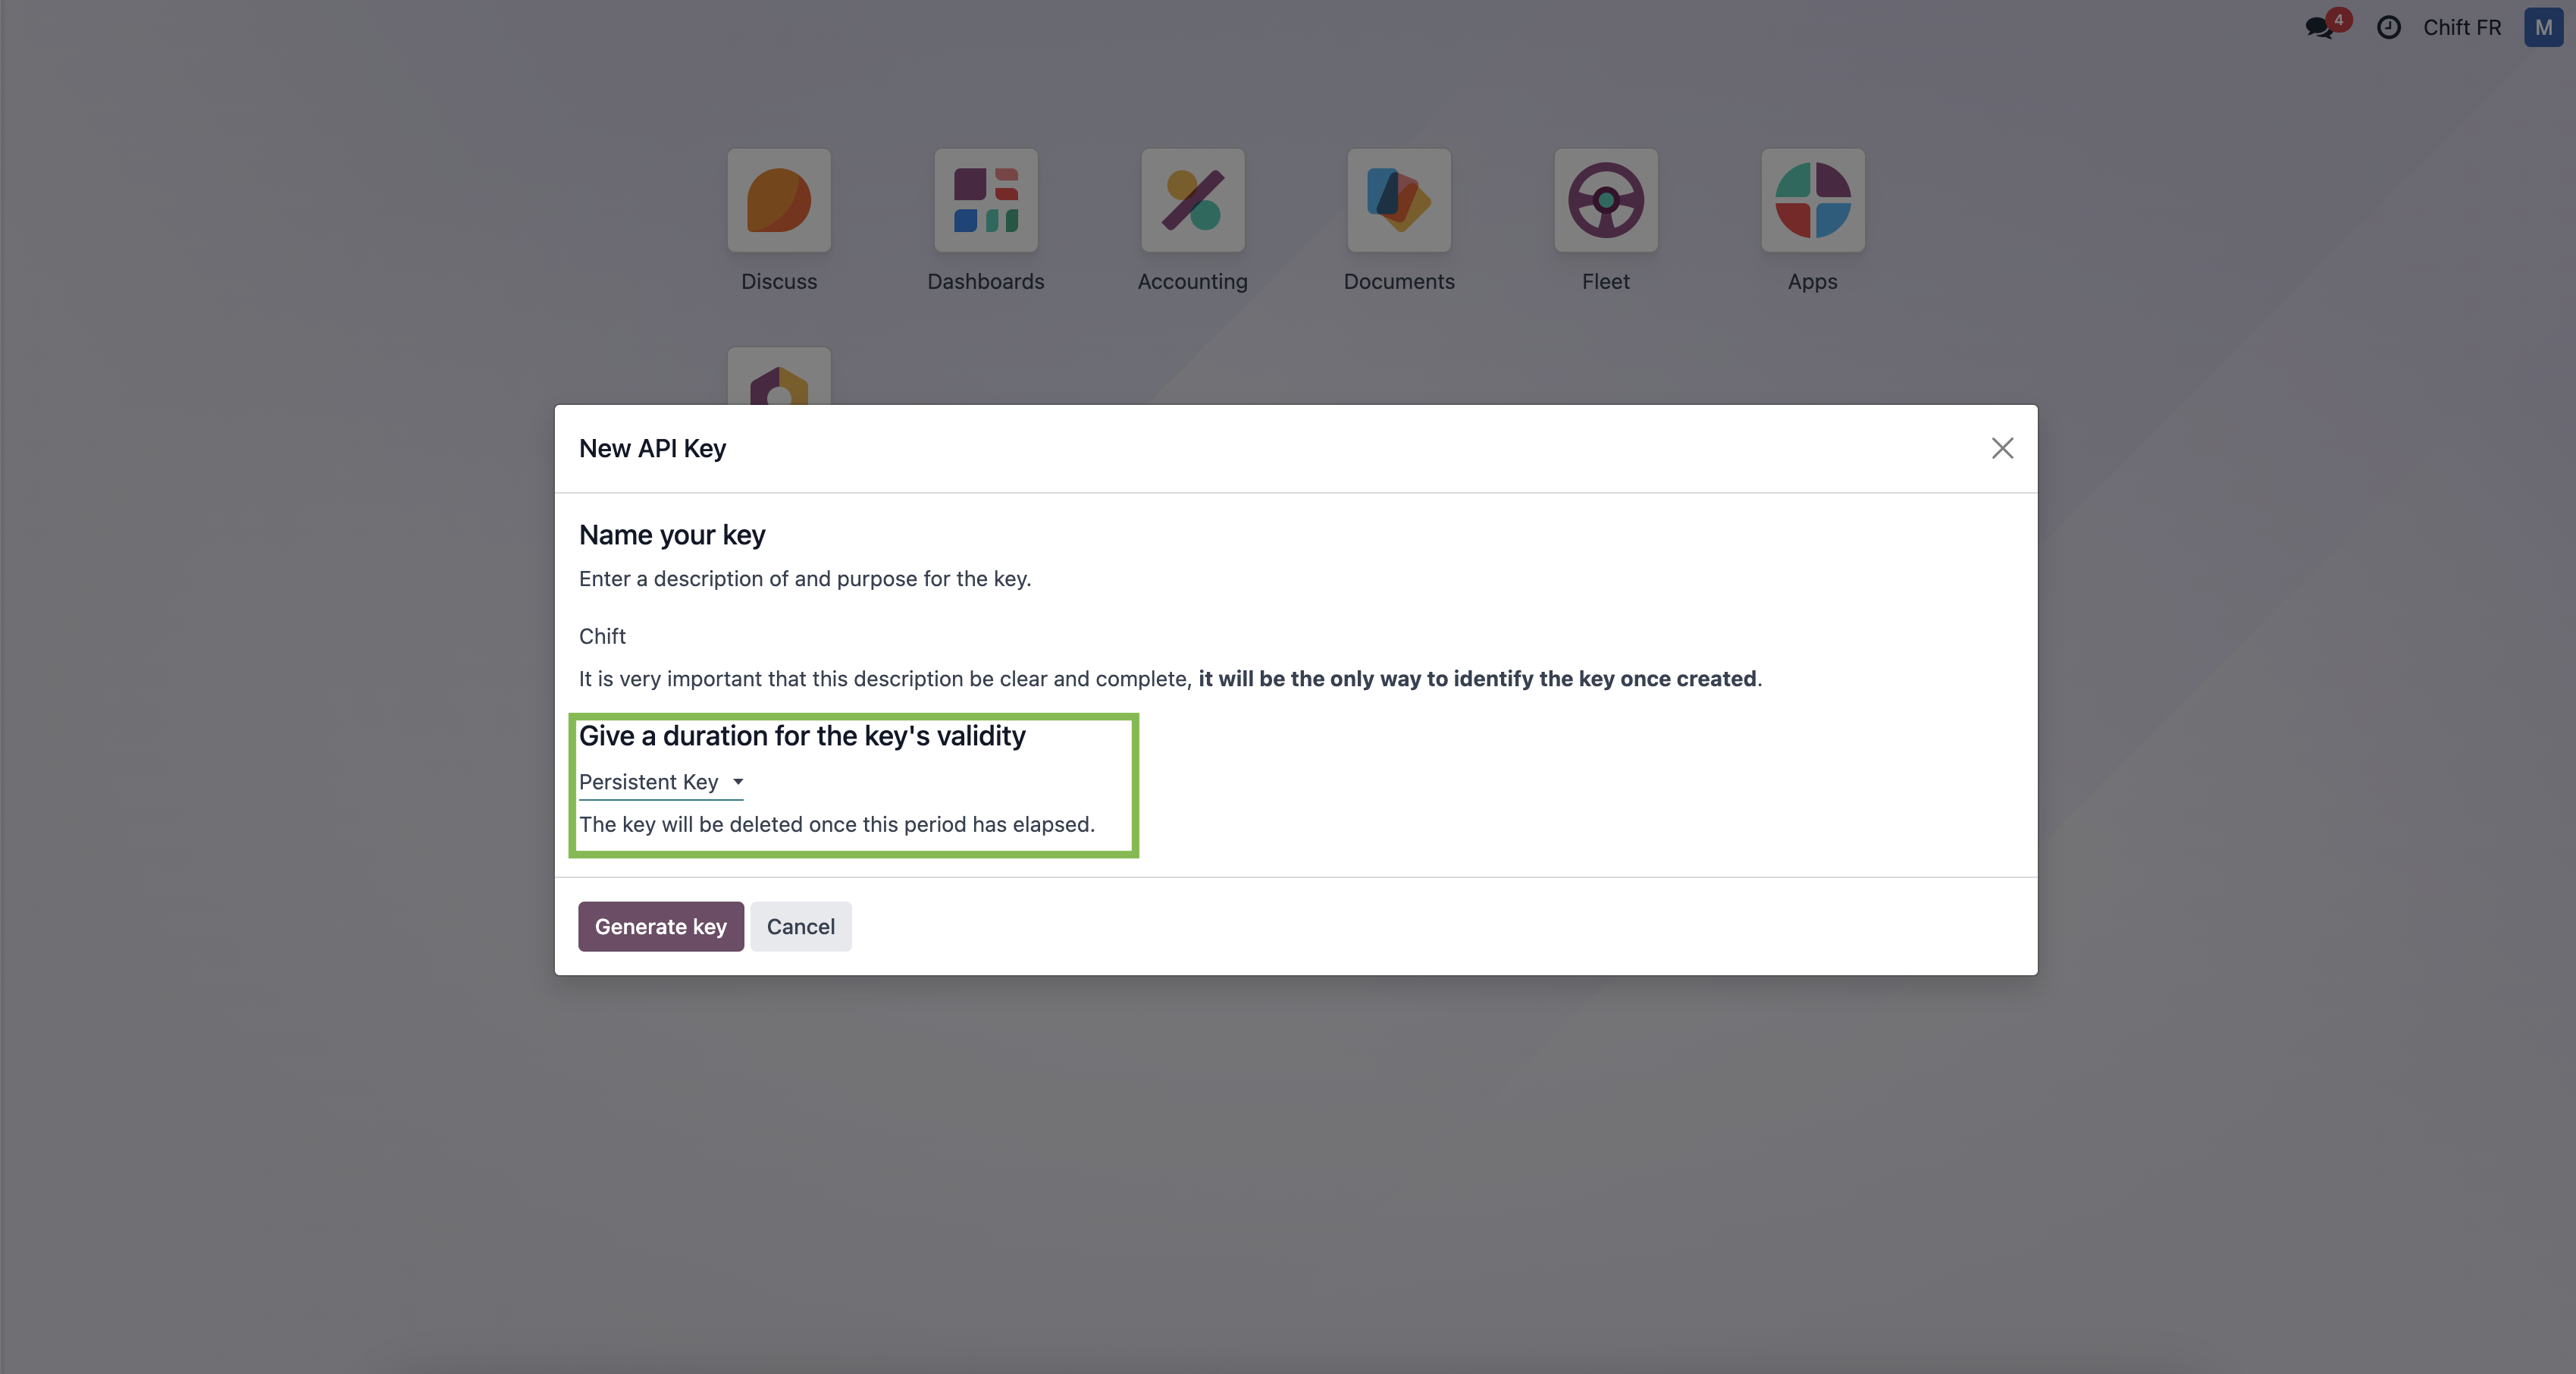Open the Documents app icon
The image size is (2576, 1374).
1398,200
